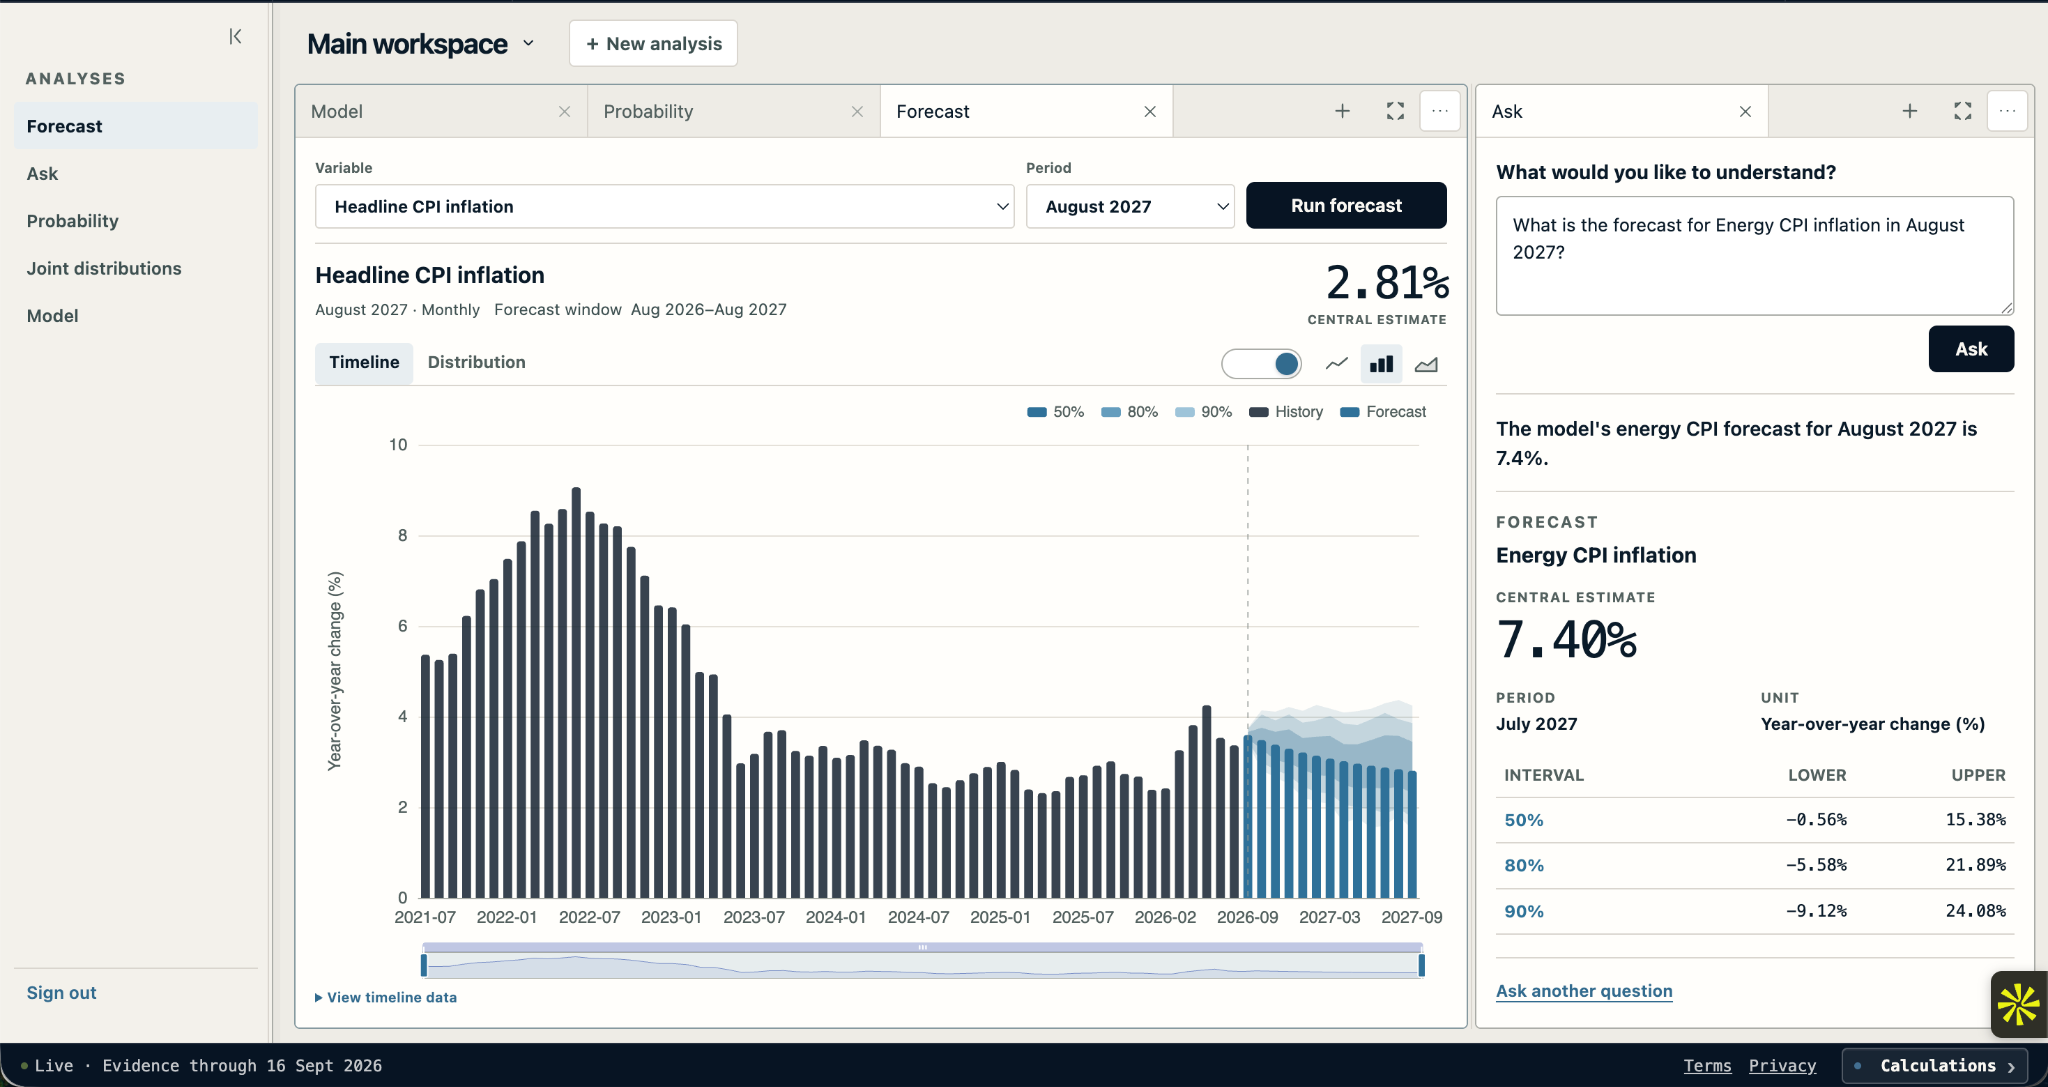This screenshot has width=2048, height=1087.
Task: Click the New analysis button
Action: click(x=653, y=44)
